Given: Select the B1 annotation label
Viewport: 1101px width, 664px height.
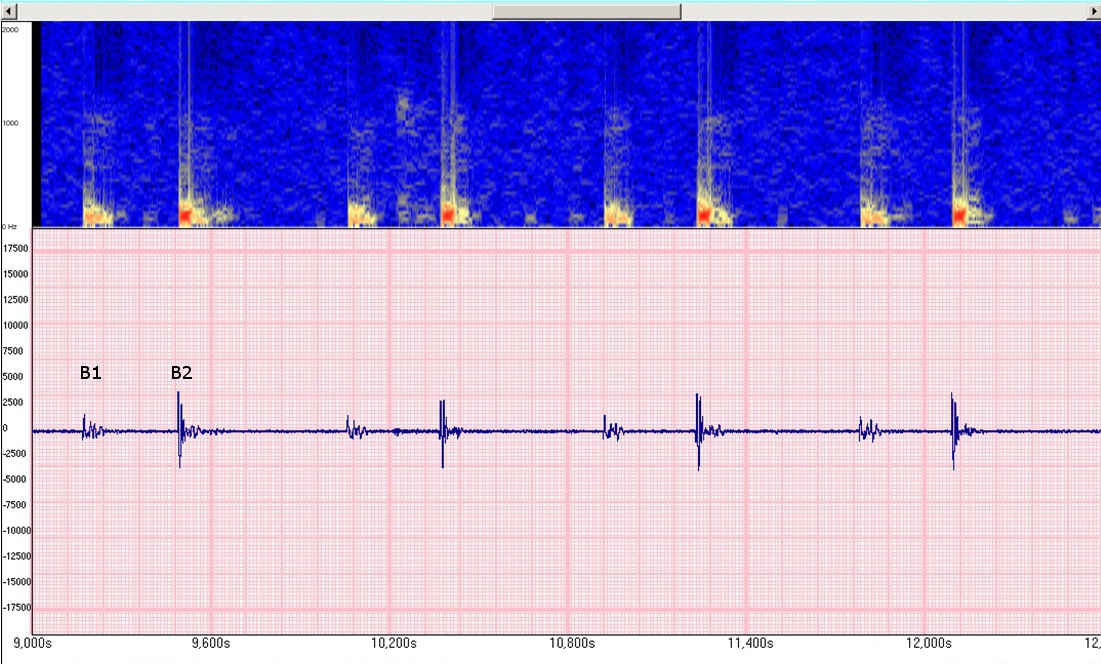Looking at the screenshot, I should pos(90,373).
